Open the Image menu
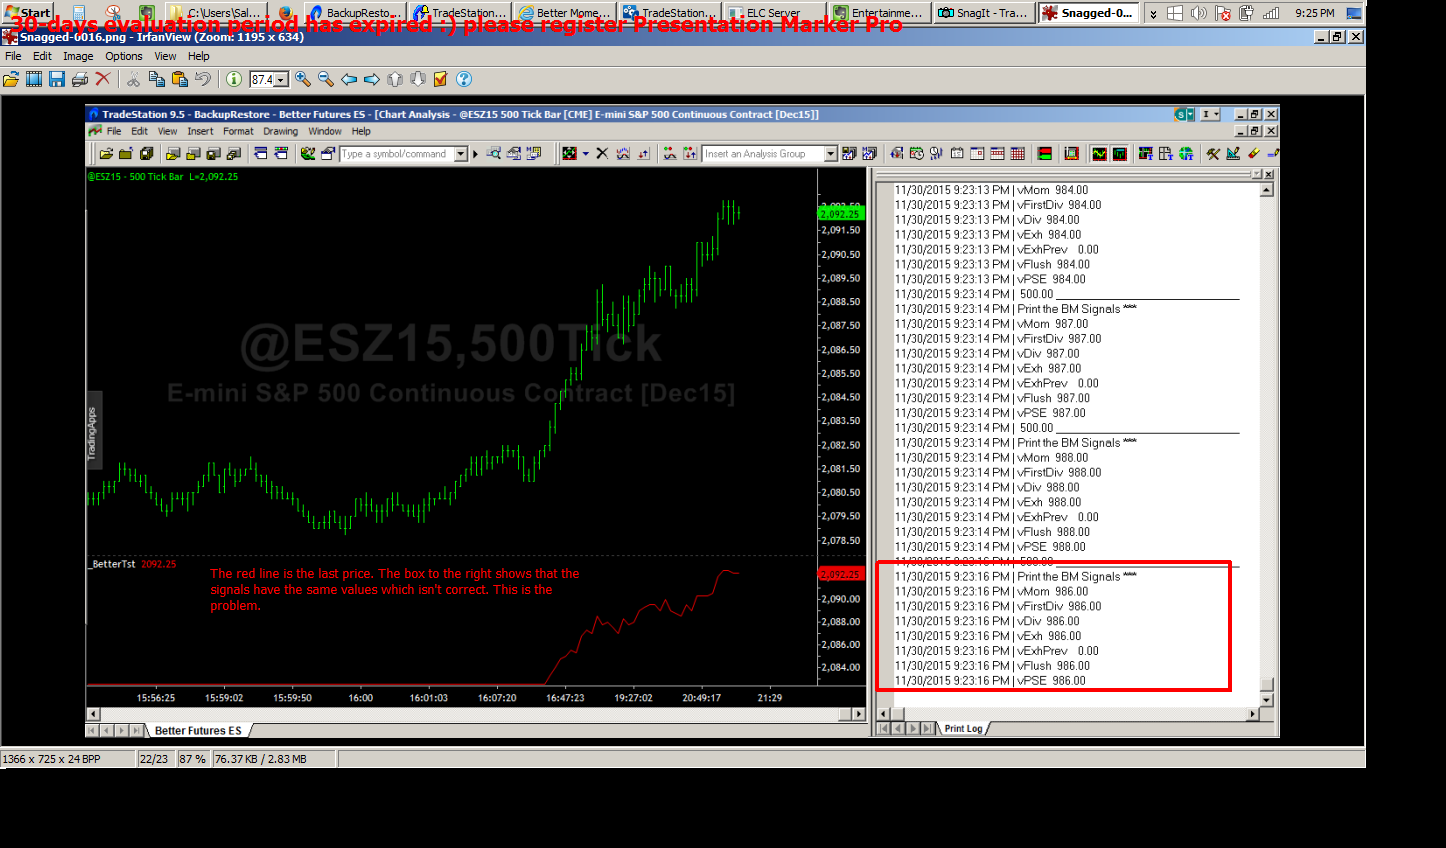The height and width of the screenshot is (848, 1446). [78, 56]
